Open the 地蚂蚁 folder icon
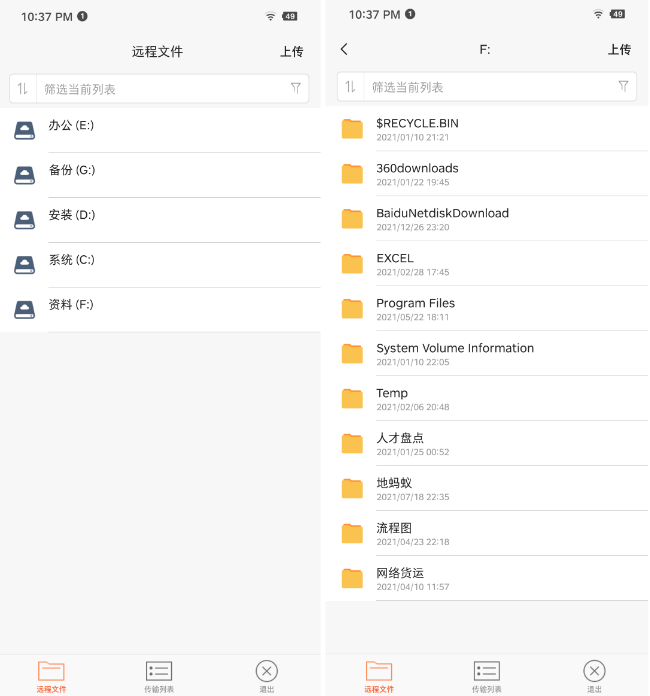Screen dimensions: 650x696 tap(352, 489)
